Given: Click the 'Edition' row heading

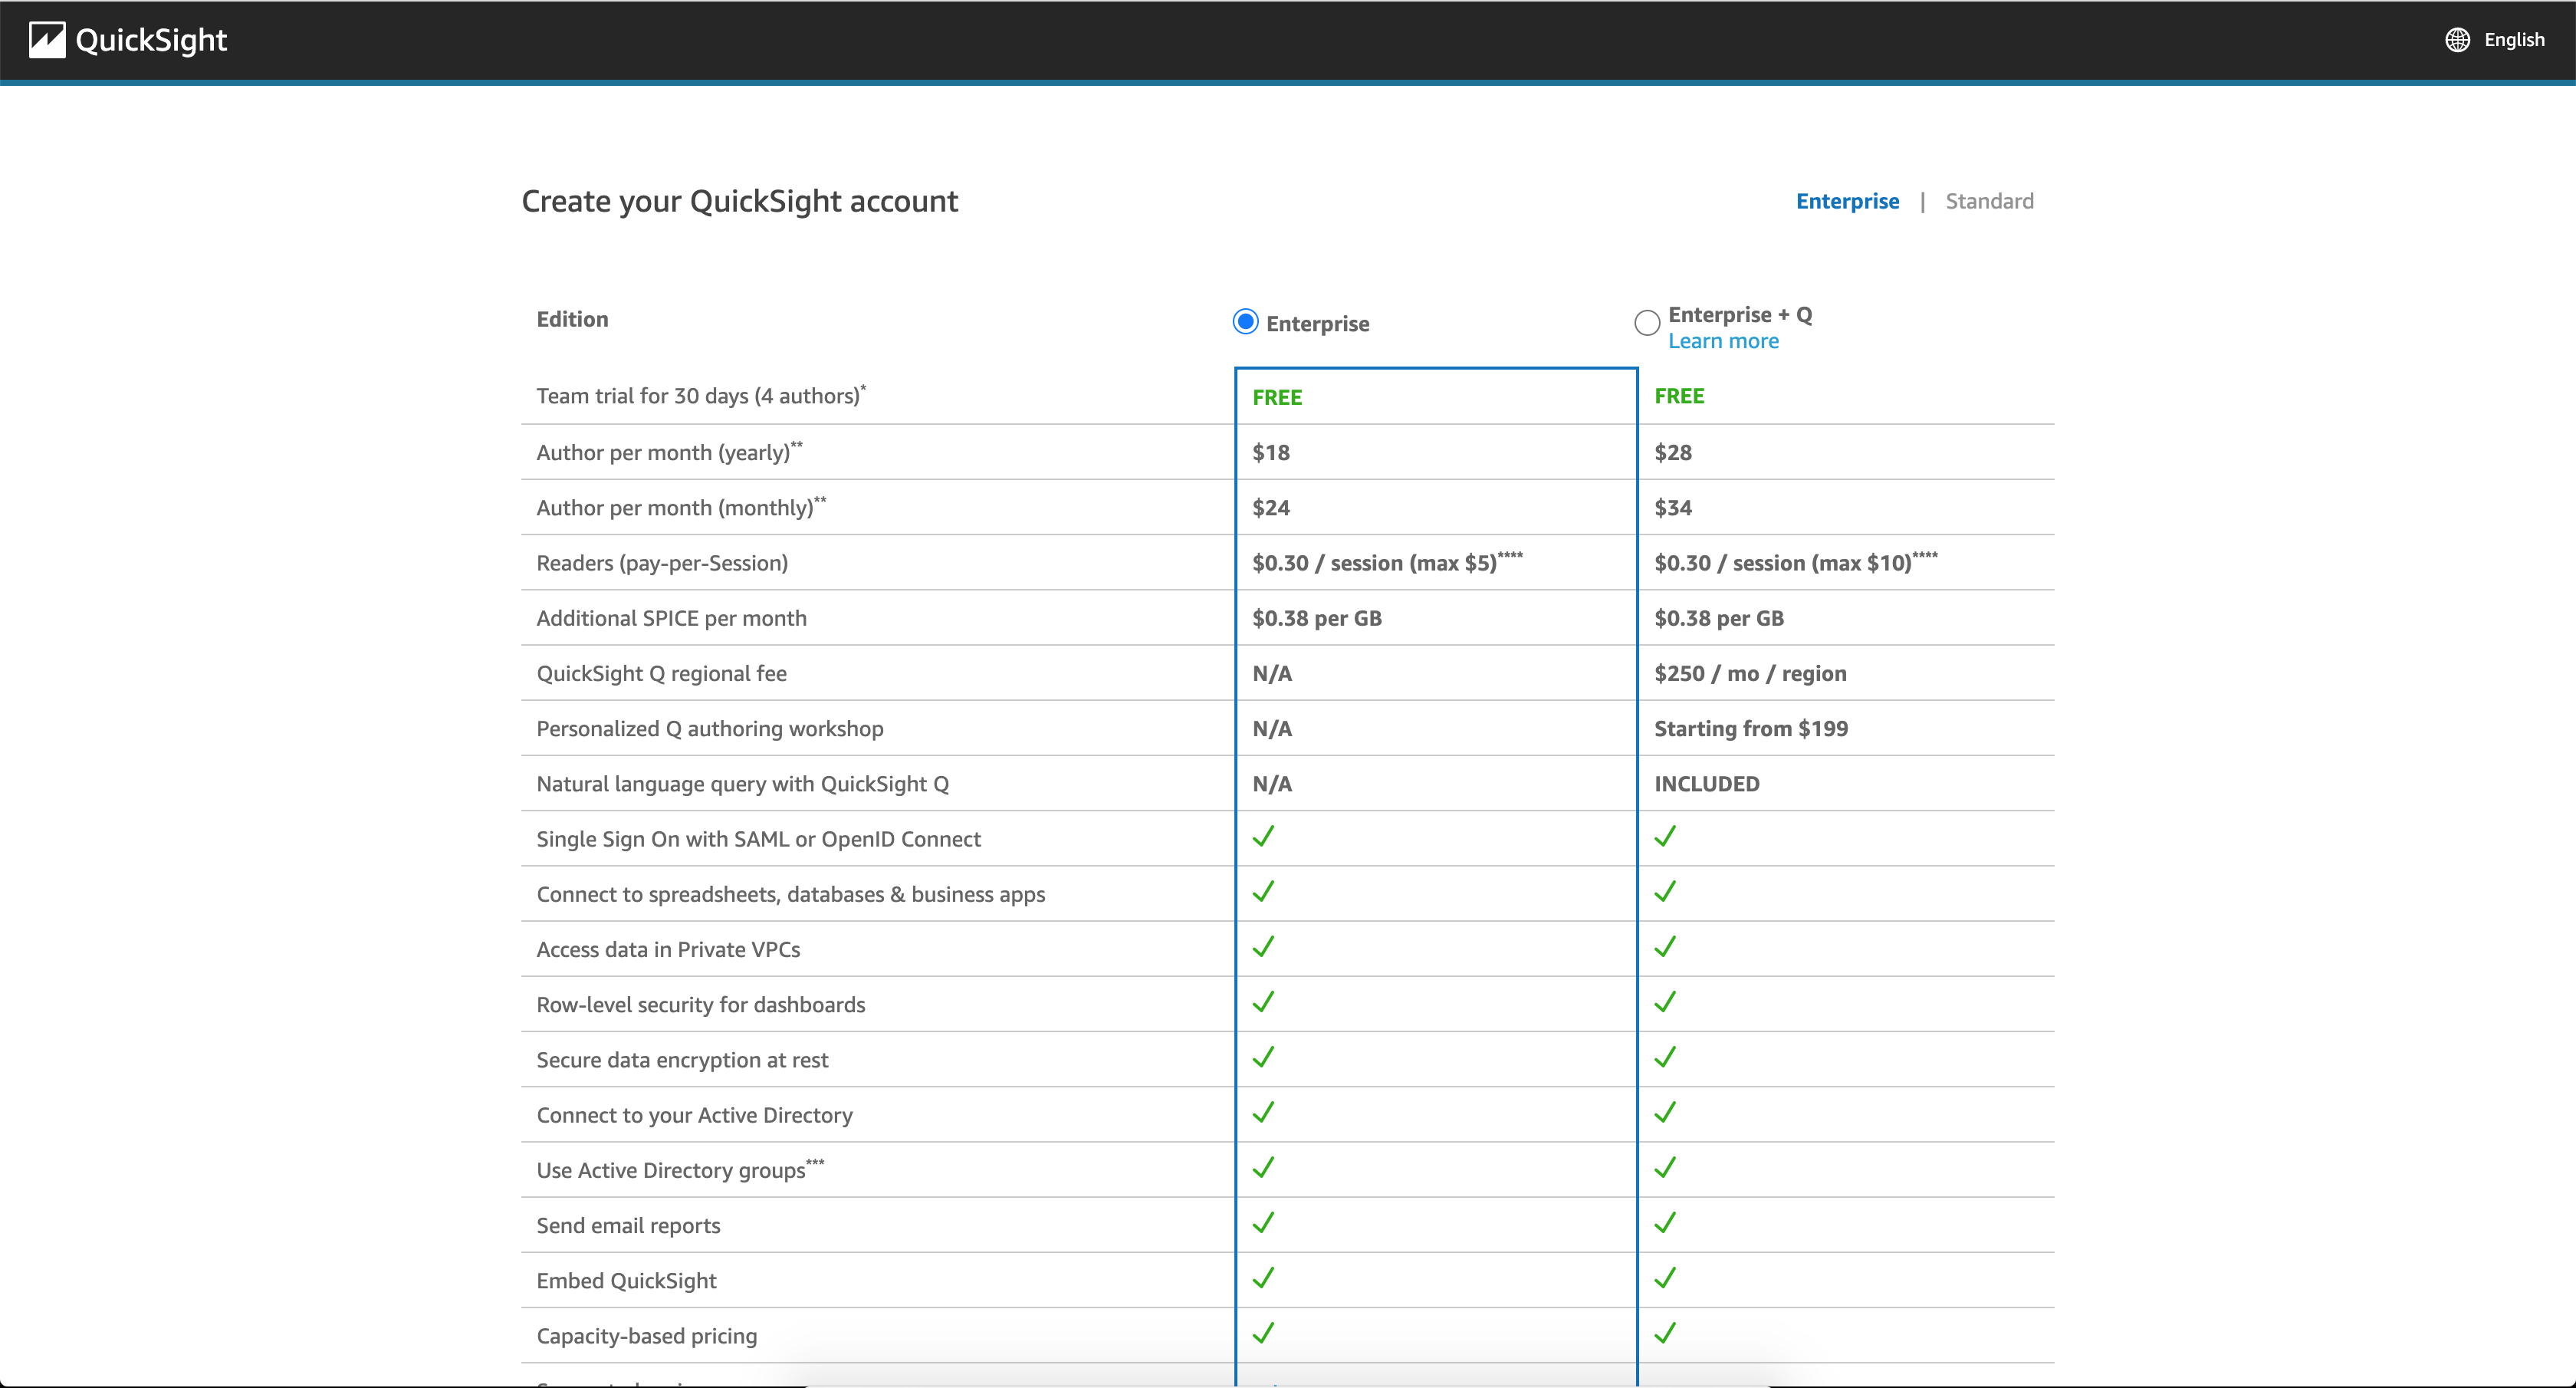Looking at the screenshot, I should tap(572, 319).
